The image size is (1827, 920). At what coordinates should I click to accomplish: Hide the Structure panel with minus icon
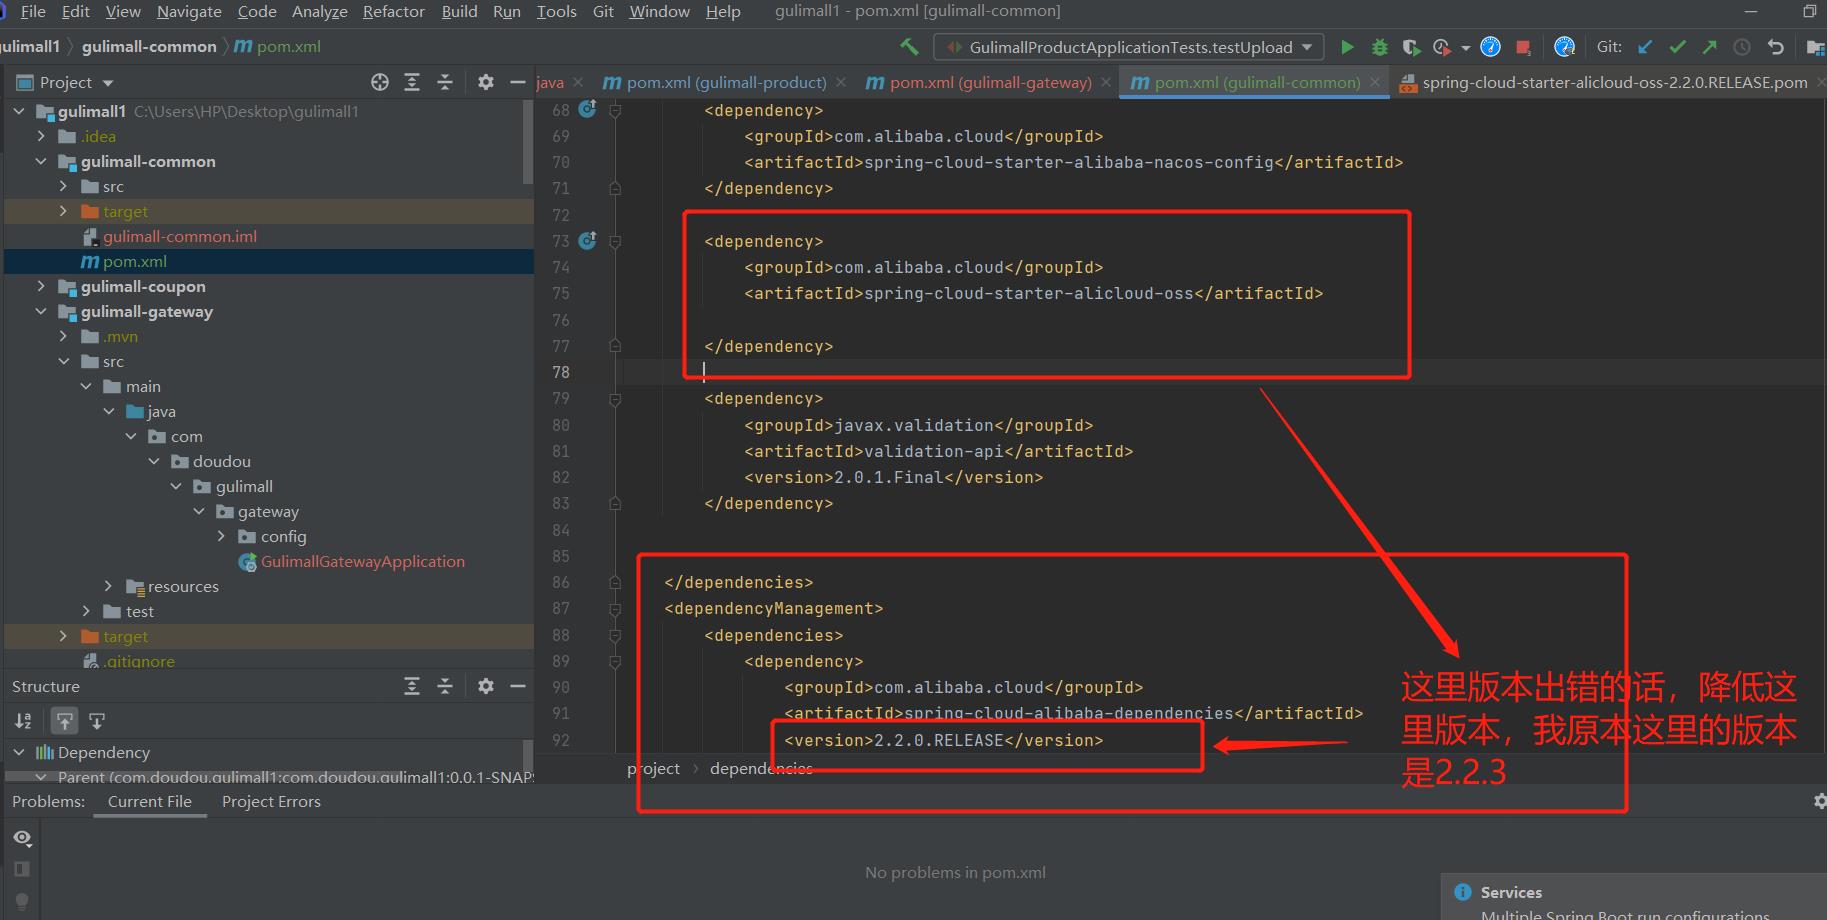(517, 686)
